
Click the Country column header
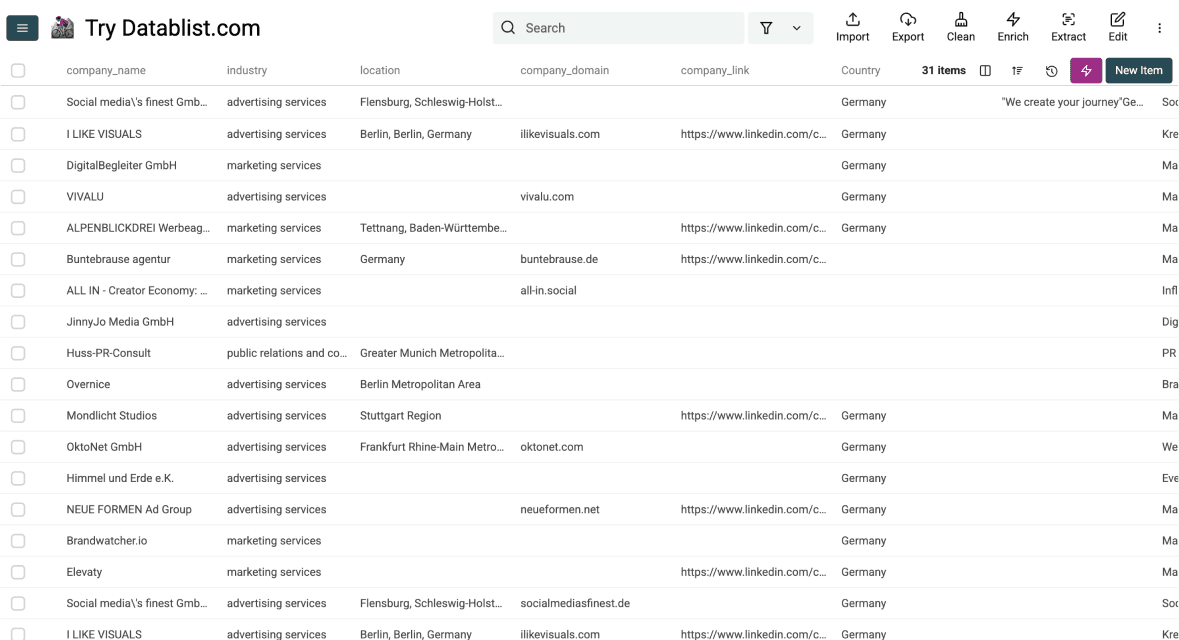(860, 71)
